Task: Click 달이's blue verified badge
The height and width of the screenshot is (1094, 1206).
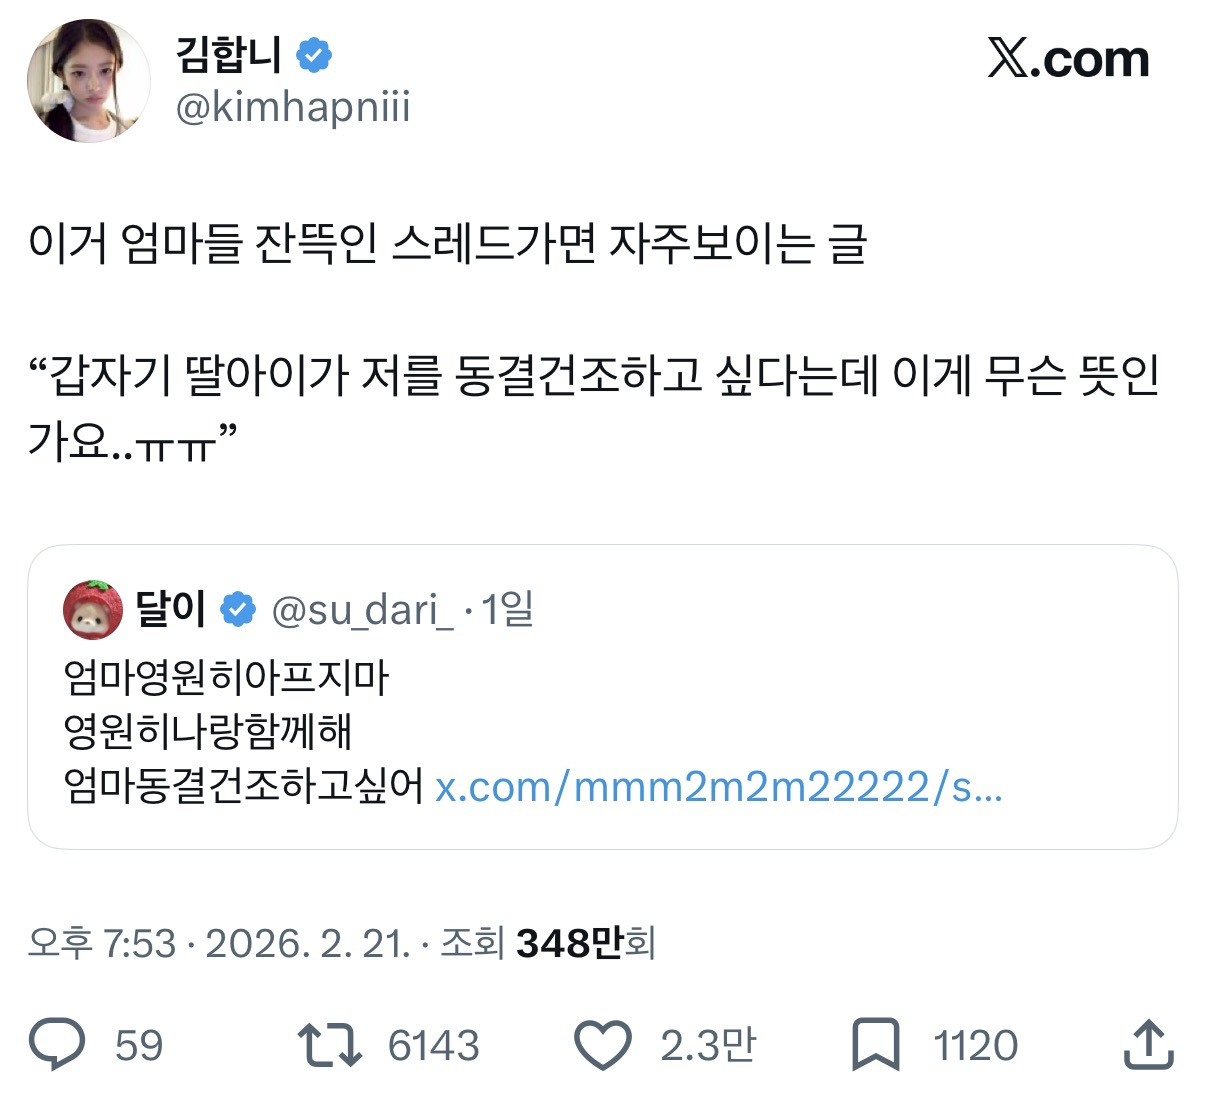Action: [x=238, y=608]
